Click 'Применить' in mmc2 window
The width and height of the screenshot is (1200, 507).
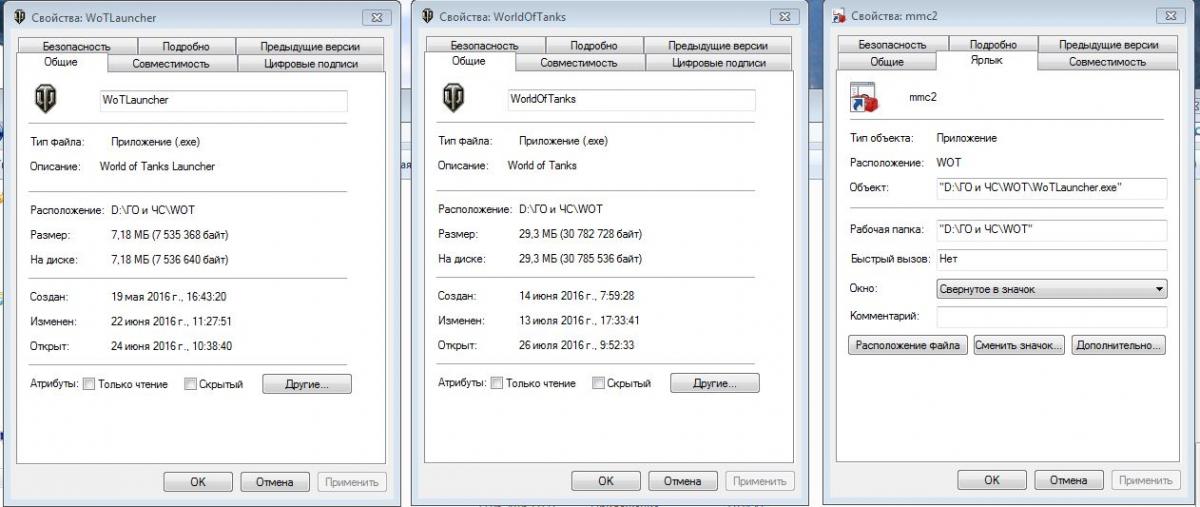(1145, 480)
